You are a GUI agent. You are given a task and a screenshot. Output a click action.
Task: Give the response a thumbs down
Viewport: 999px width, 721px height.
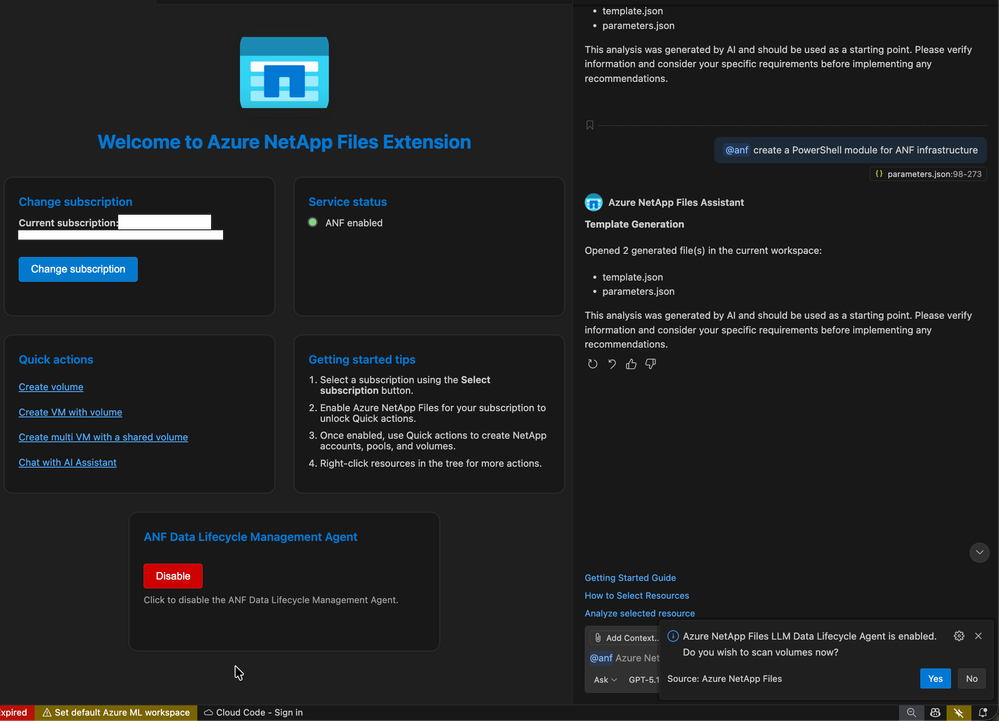point(650,364)
